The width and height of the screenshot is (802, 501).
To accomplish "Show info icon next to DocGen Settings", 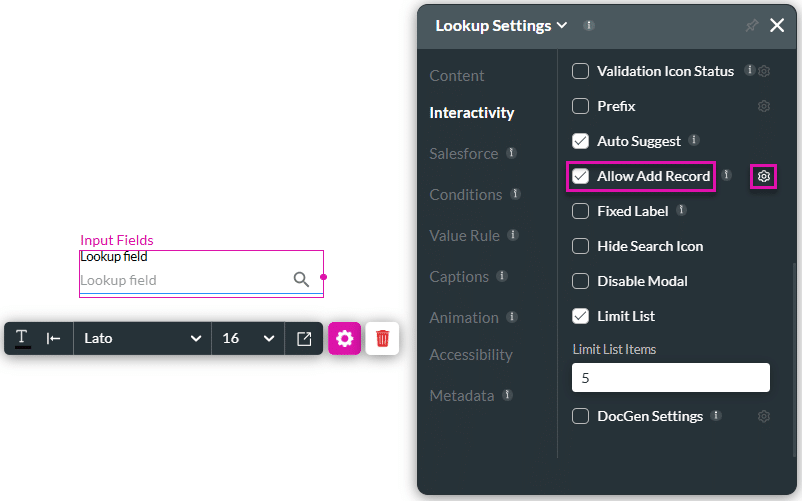I will (716, 415).
